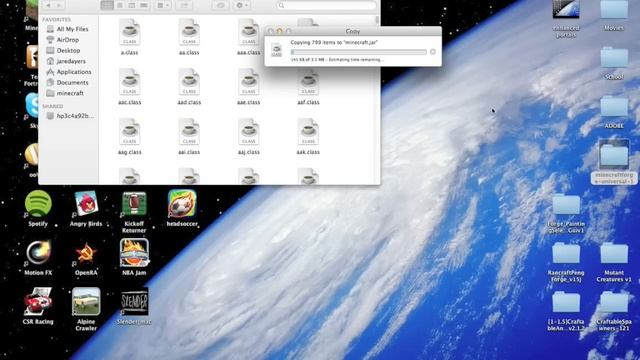Click the Finder search field
This screenshot has height=360, width=640.
(x=326, y=5)
